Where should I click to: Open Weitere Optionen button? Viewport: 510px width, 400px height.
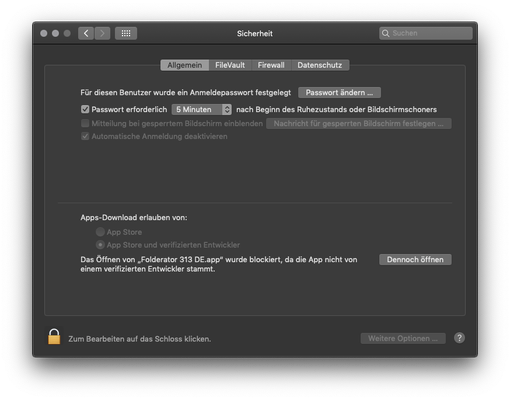click(x=403, y=339)
